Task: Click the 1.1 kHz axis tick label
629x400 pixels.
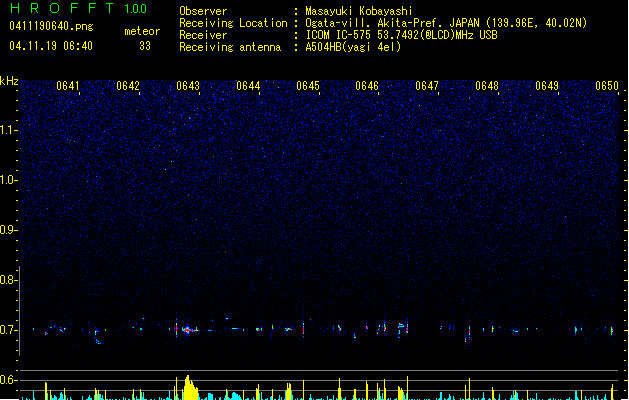Action: (x=8, y=130)
